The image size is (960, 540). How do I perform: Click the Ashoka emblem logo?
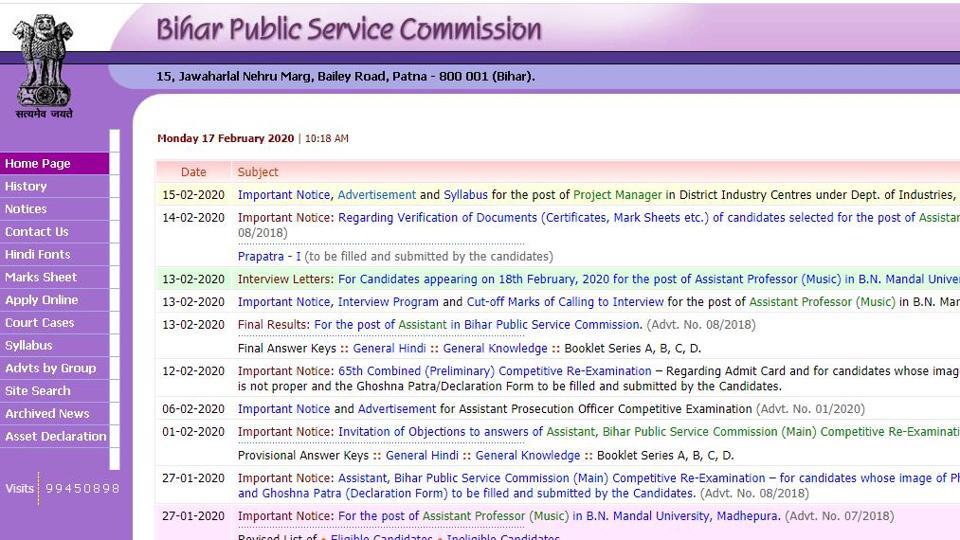click(x=44, y=66)
